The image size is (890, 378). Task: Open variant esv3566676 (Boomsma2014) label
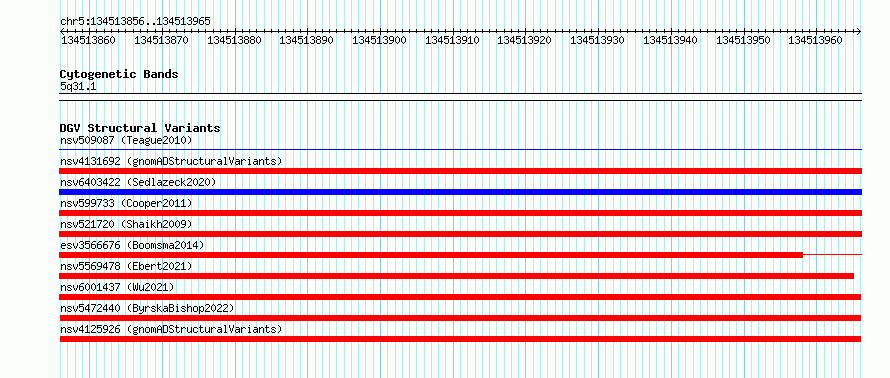coord(132,245)
